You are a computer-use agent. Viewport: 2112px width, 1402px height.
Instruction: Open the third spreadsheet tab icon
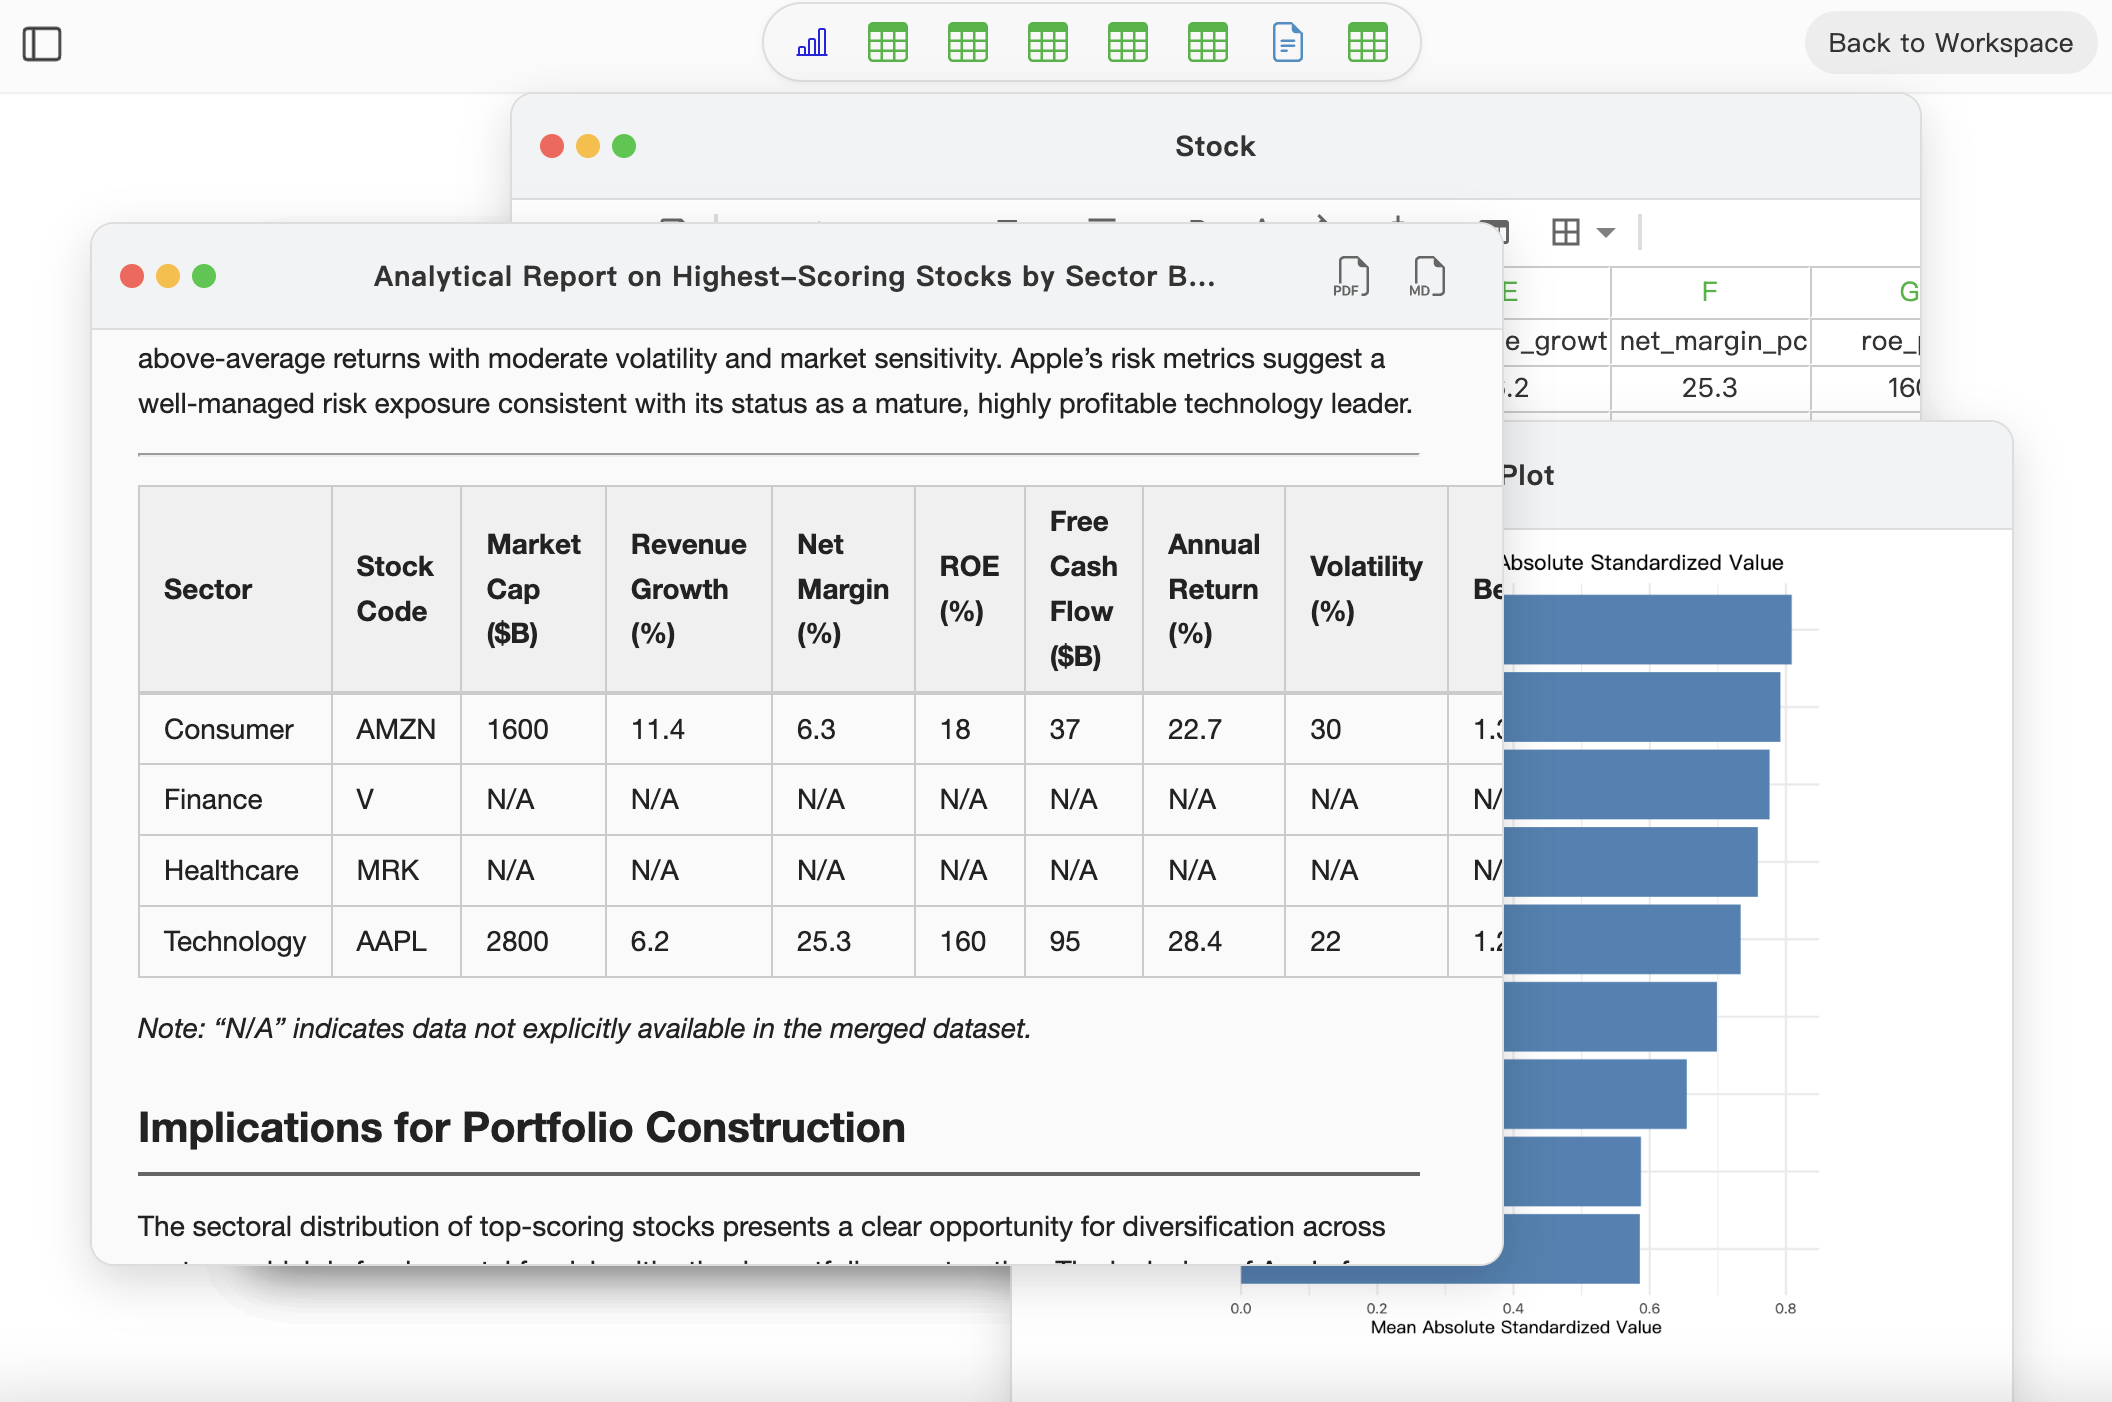click(1048, 43)
